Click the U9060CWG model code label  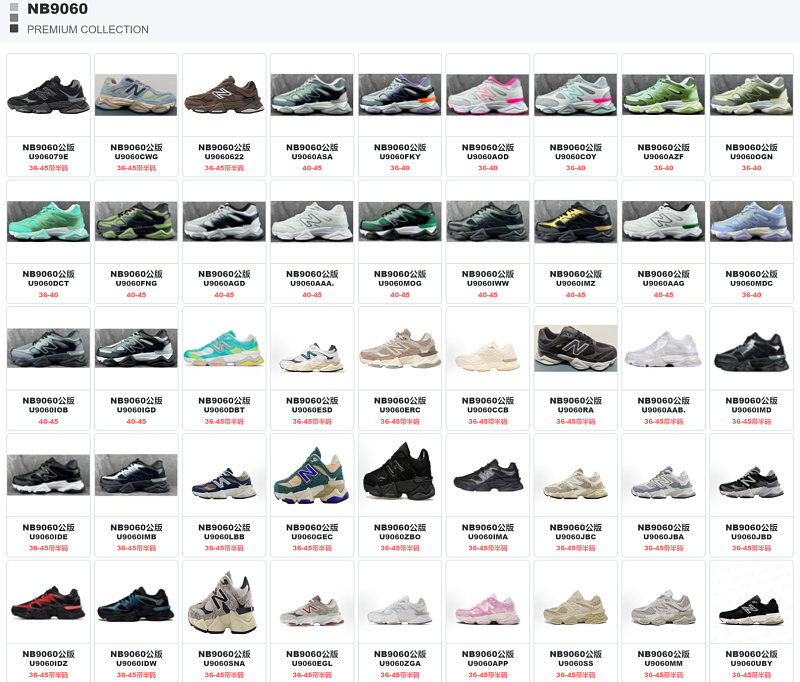point(136,157)
